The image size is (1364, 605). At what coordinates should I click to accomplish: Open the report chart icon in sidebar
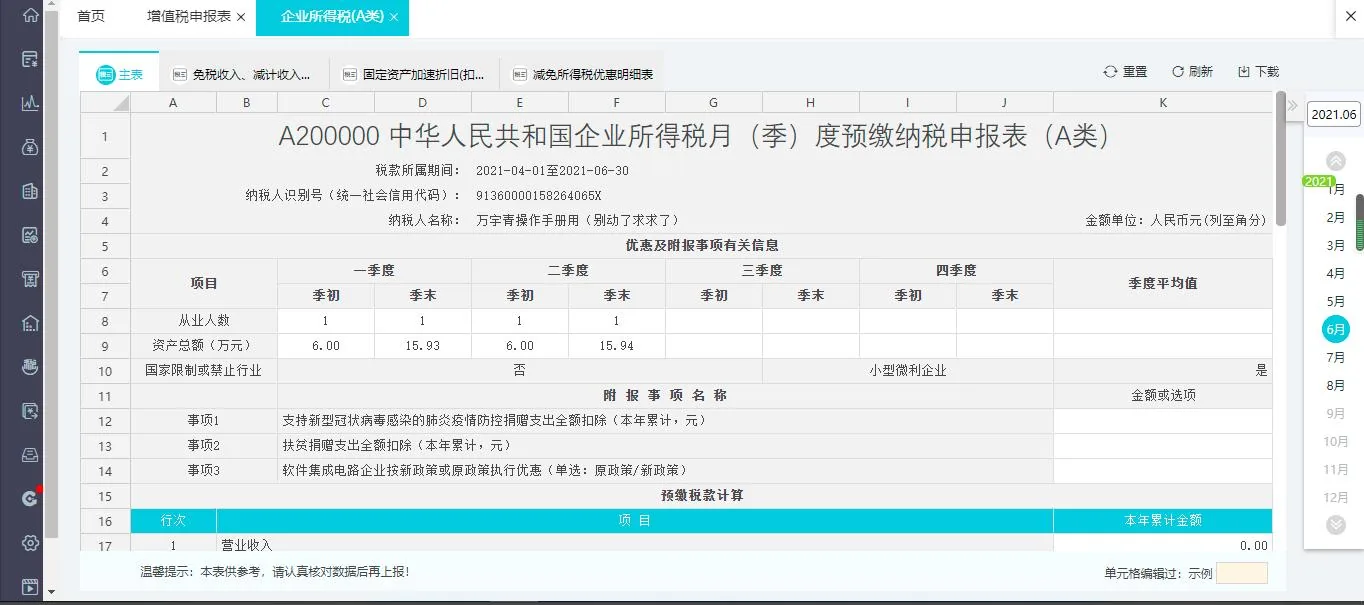pyautogui.click(x=30, y=235)
